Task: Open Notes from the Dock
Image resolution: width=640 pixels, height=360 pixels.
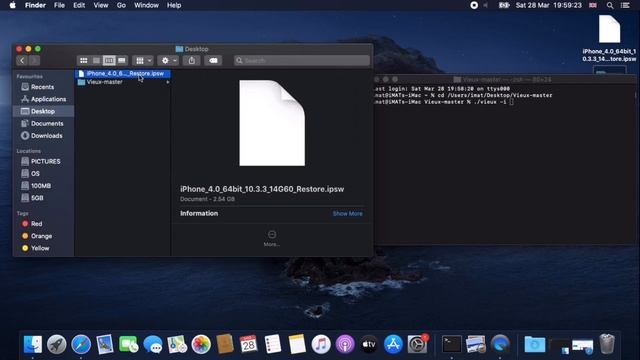Action: click(297, 344)
